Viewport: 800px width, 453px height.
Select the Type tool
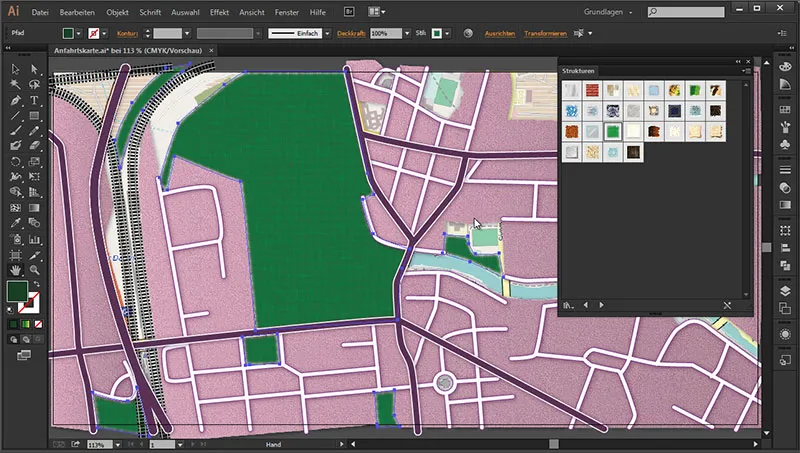pos(34,100)
